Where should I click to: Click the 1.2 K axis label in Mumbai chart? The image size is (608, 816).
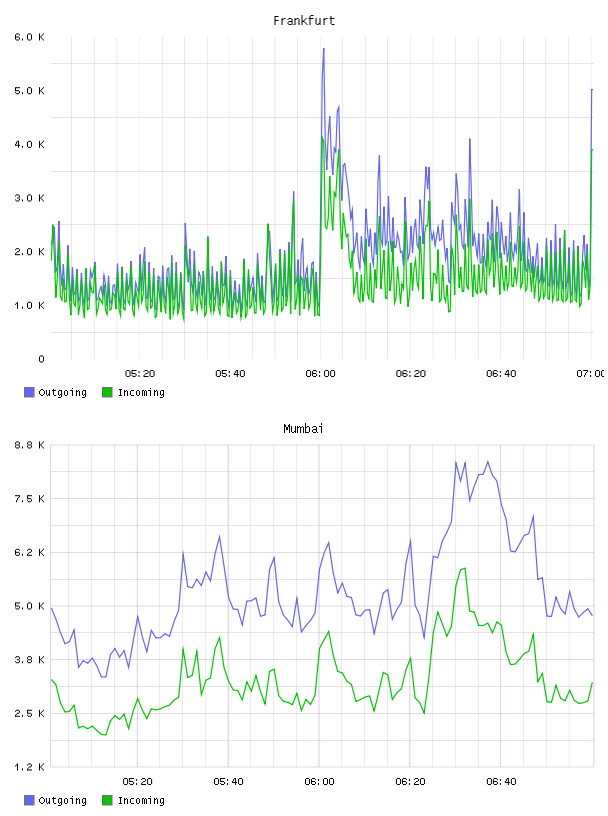click(30, 767)
